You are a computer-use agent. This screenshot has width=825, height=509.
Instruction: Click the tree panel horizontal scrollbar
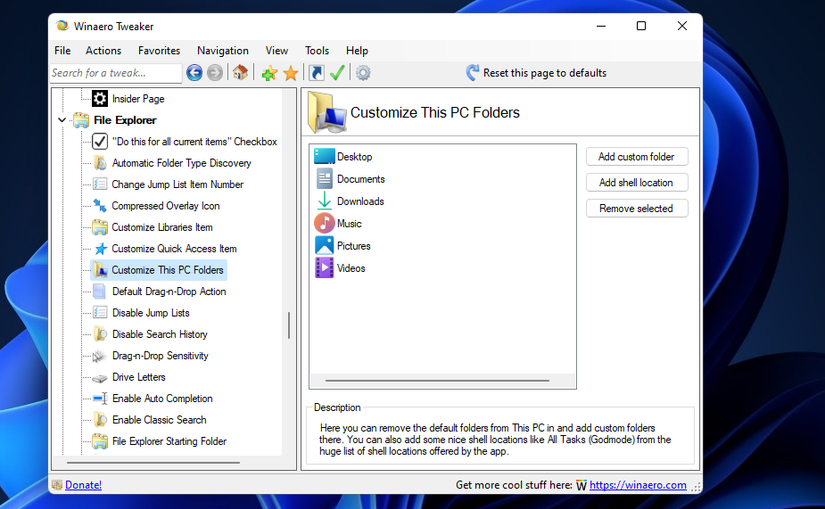coord(153,463)
